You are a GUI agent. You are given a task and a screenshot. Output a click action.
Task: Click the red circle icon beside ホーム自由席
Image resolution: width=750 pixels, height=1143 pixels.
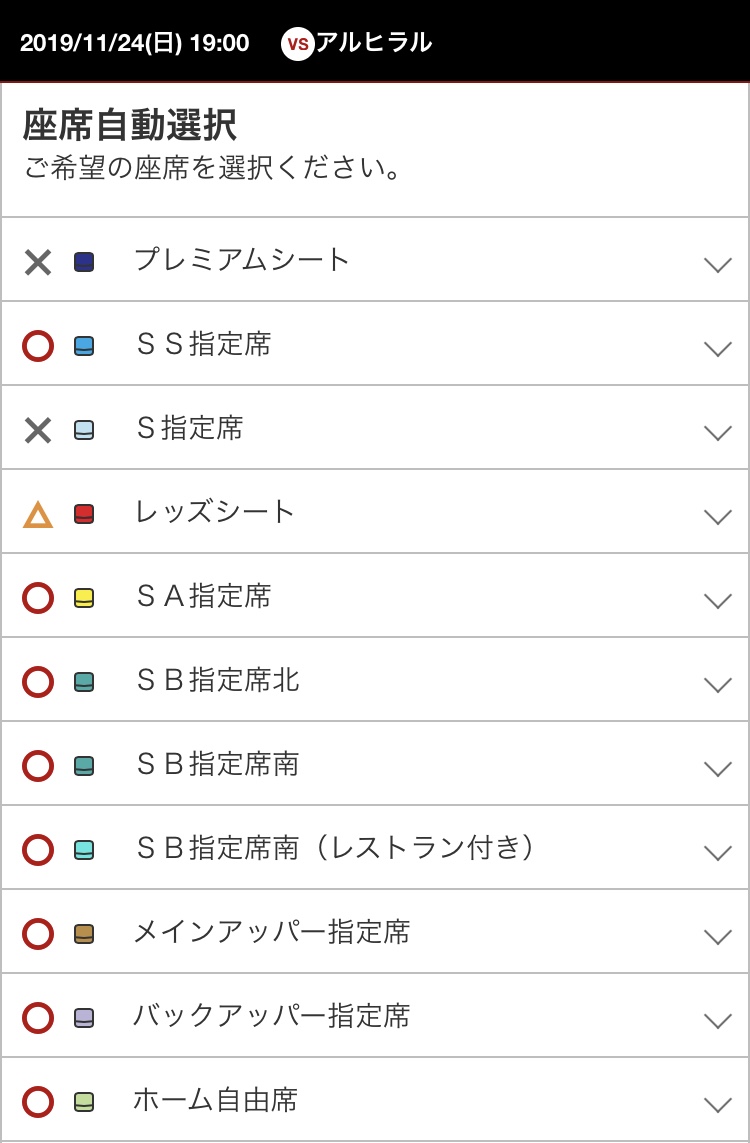click(x=38, y=1103)
